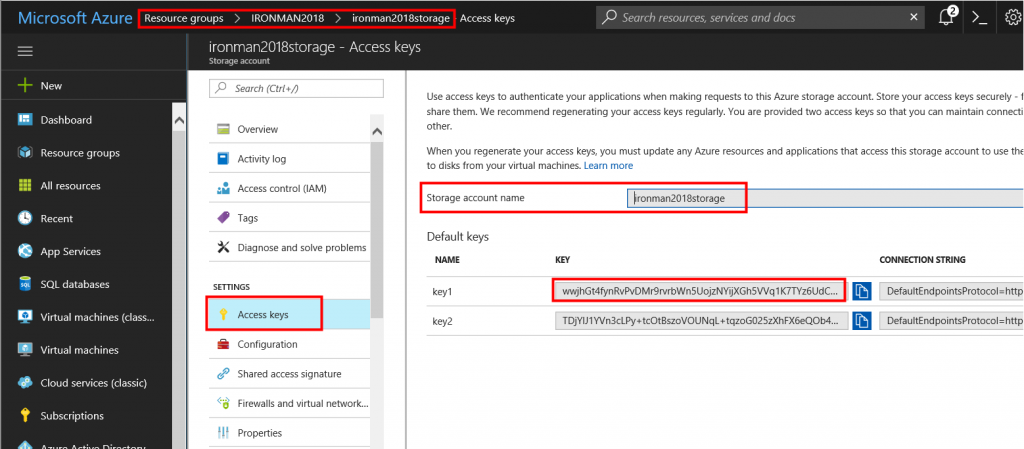Open the Learn more link
The image size is (1024, 449).
tap(608, 166)
